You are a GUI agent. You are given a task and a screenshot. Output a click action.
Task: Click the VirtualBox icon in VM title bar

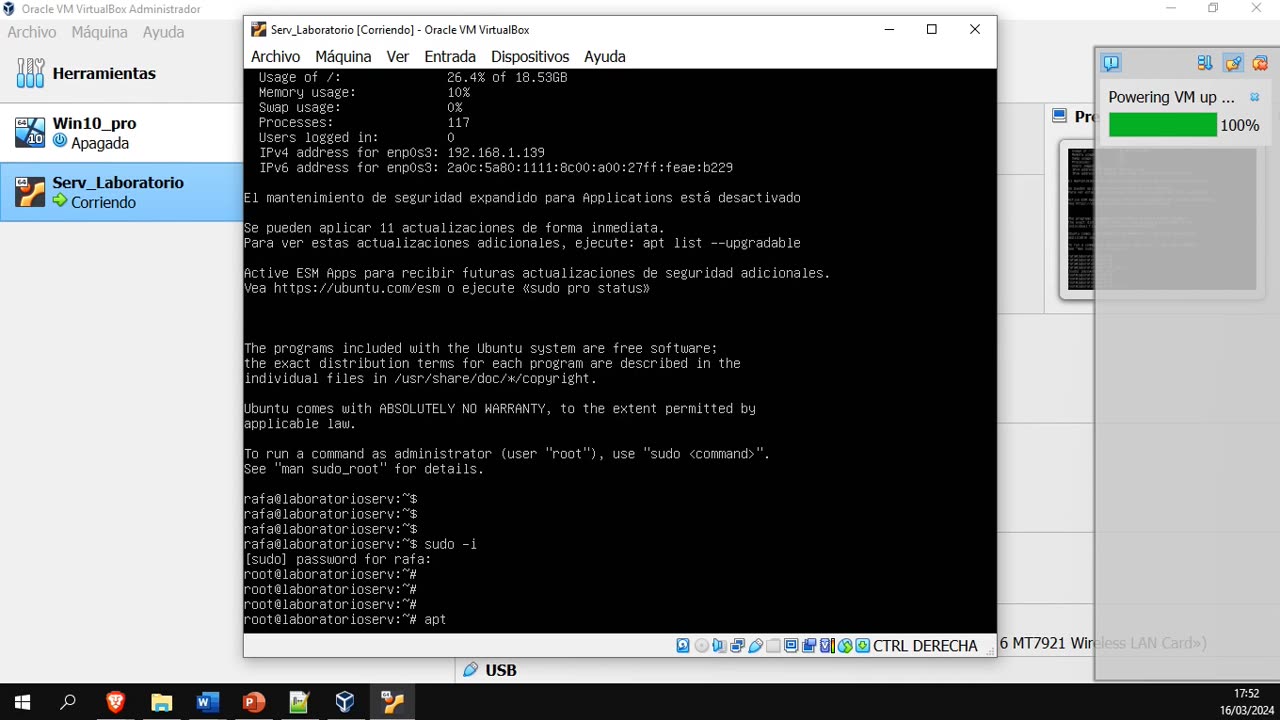pyautogui.click(x=258, y=30)
